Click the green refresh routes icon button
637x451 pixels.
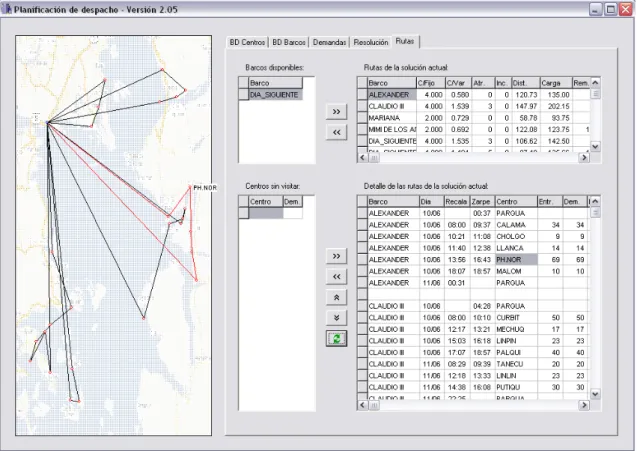click(336, 338)
